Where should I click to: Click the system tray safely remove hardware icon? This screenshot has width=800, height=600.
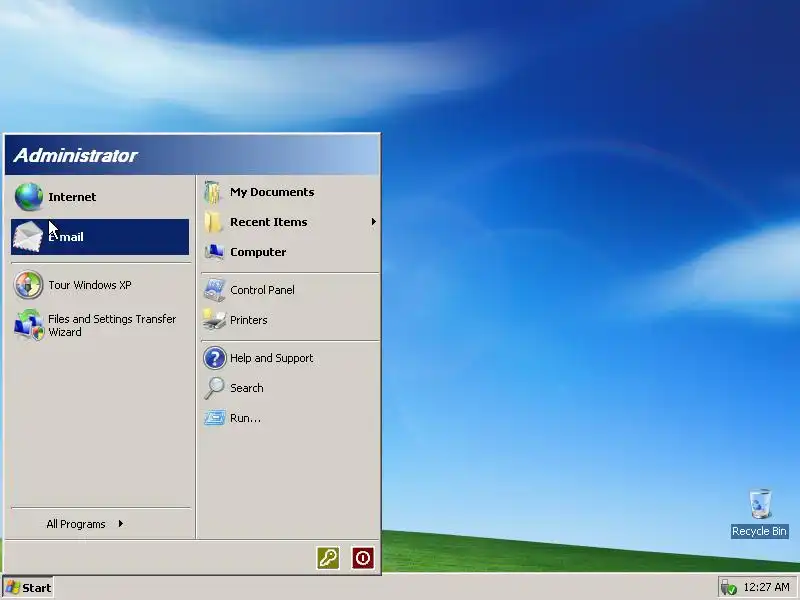pyautogui.click(x=729, y=588)
